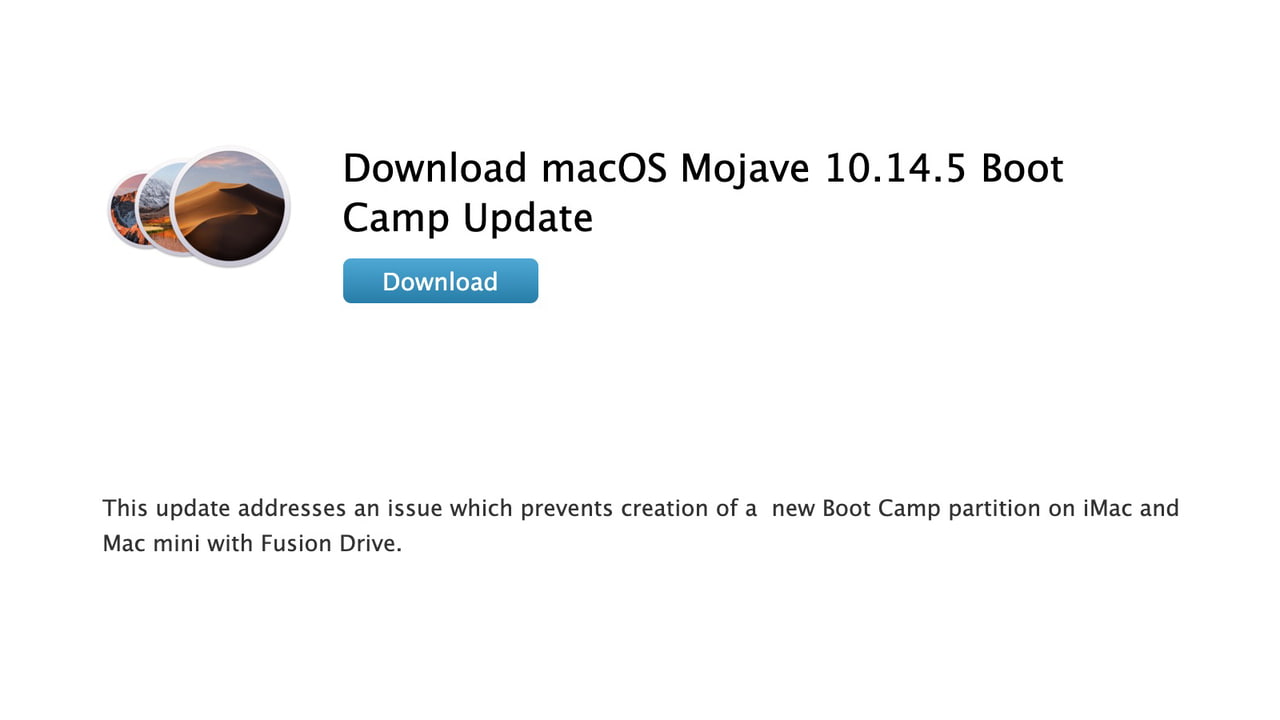The width and height of the screenshot is (1280, 720).
Task: Select the word "Download" in the page heading
Action: click(x=435, y=168)
